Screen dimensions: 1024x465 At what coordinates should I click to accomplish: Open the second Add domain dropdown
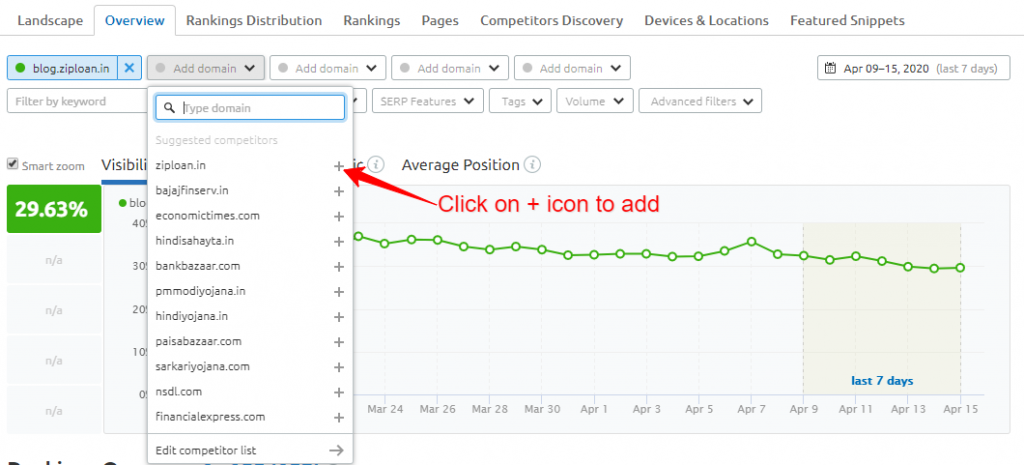tap(328, 68)
